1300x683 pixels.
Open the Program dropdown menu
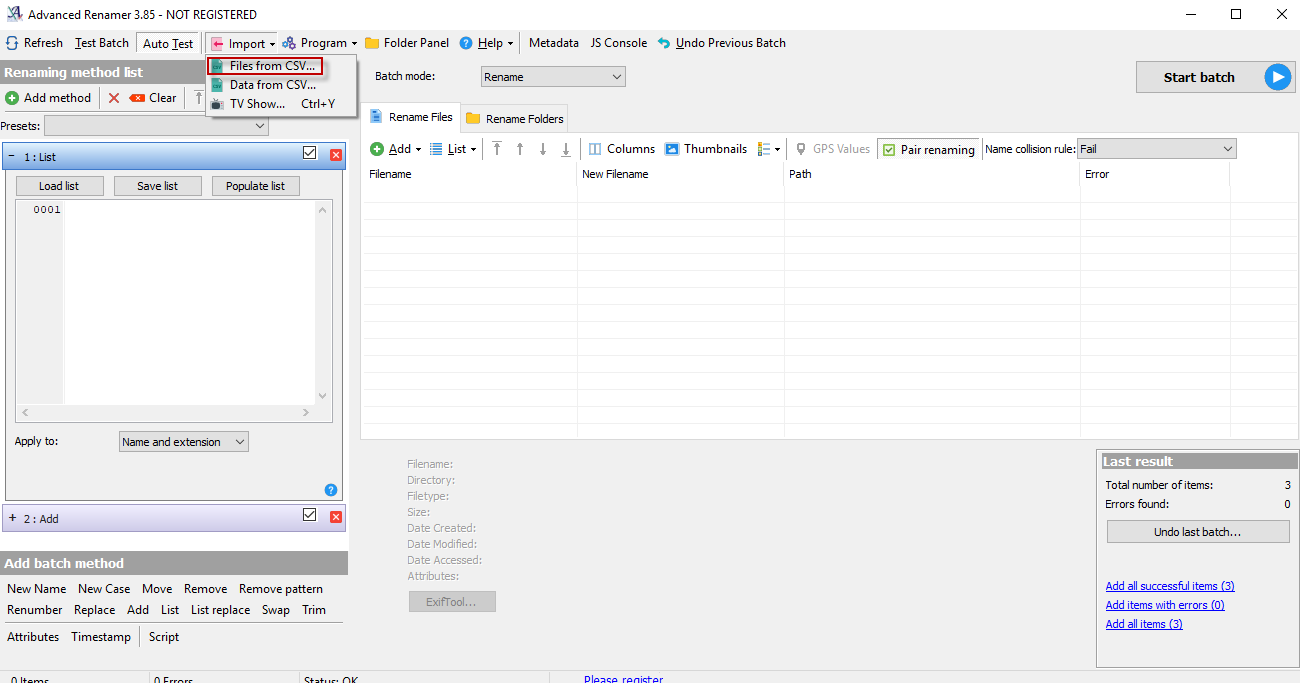[x=320, y=43]
